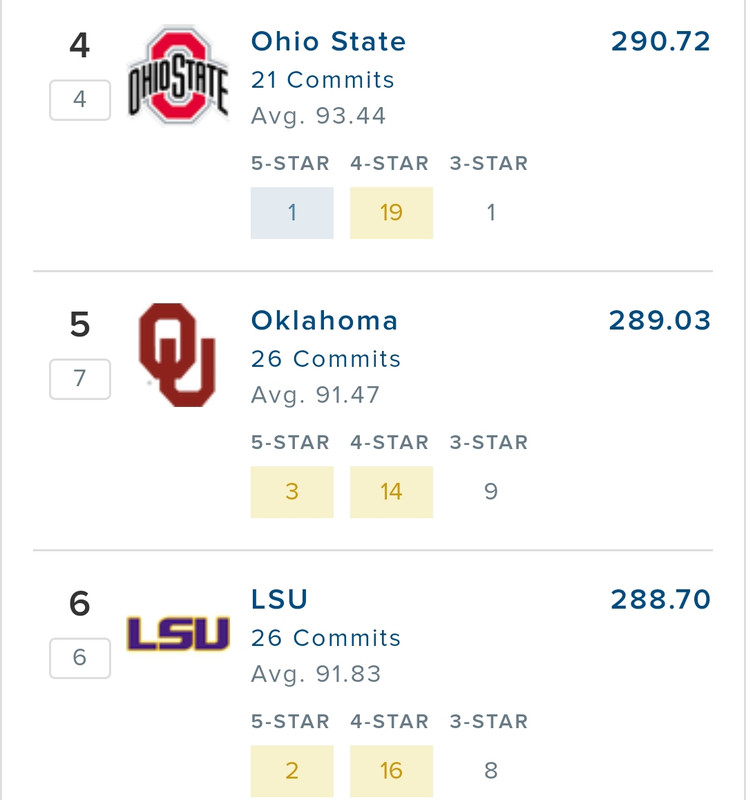The image size is (746, 800).
Task: Click Ohio State's 290.72 points score
Action: coord(660,42)
